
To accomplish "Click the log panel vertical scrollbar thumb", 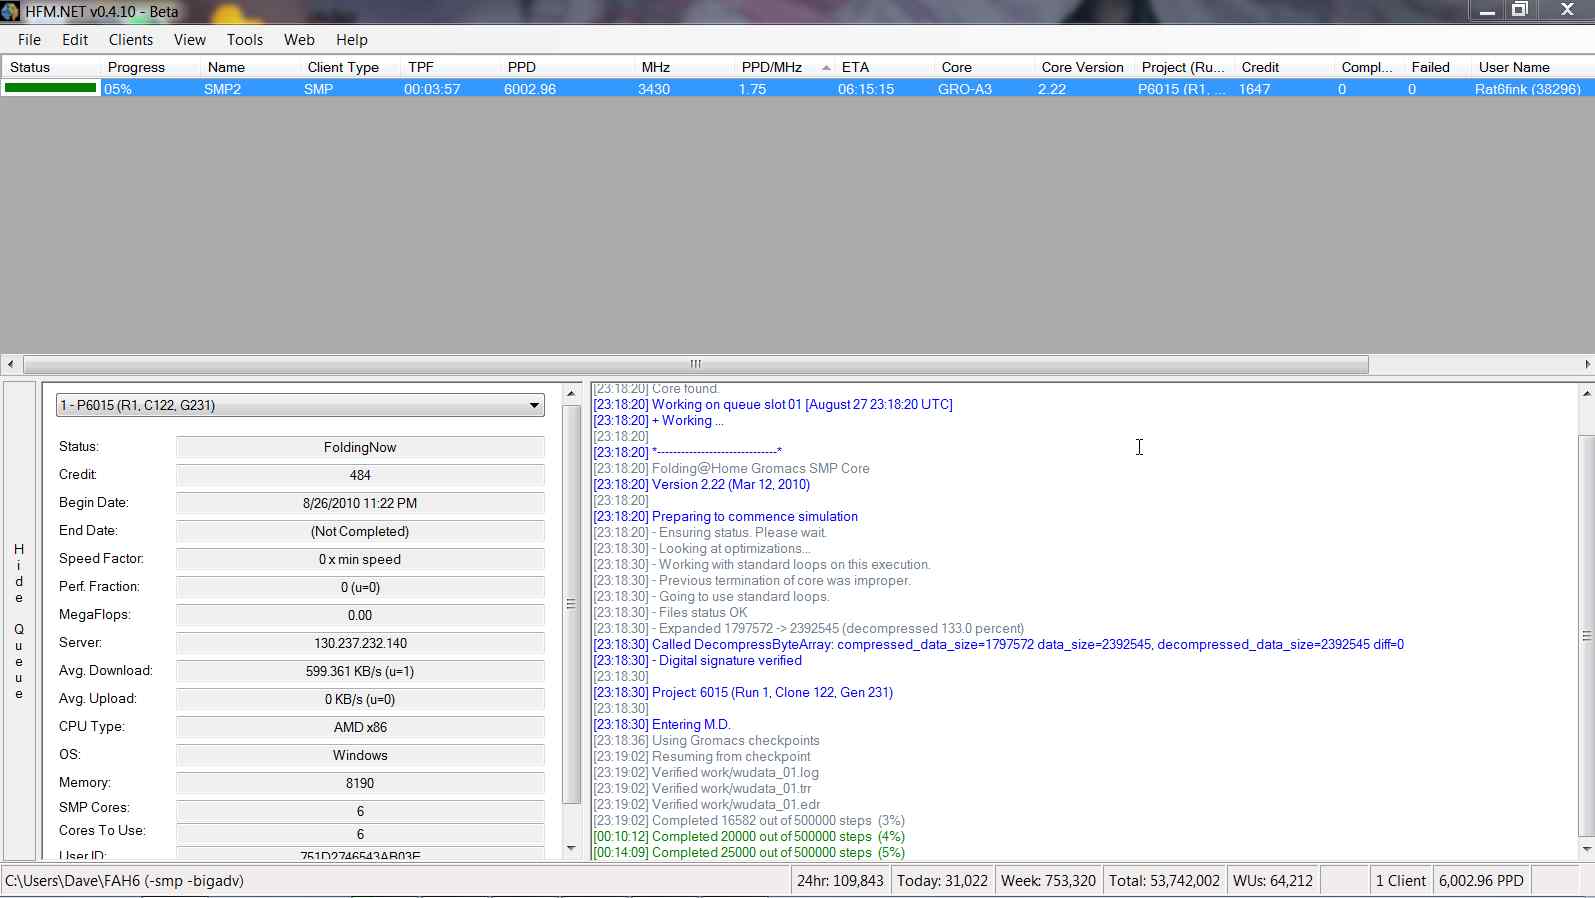I will click(1586, 635).
